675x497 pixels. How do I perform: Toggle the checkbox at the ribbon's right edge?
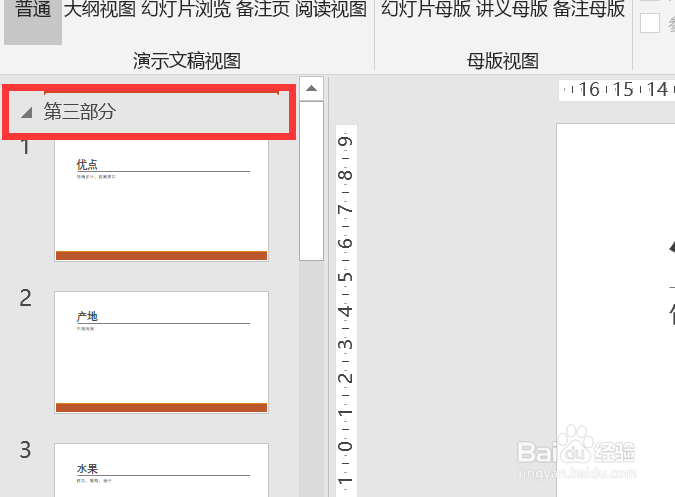tap(650, 23)
